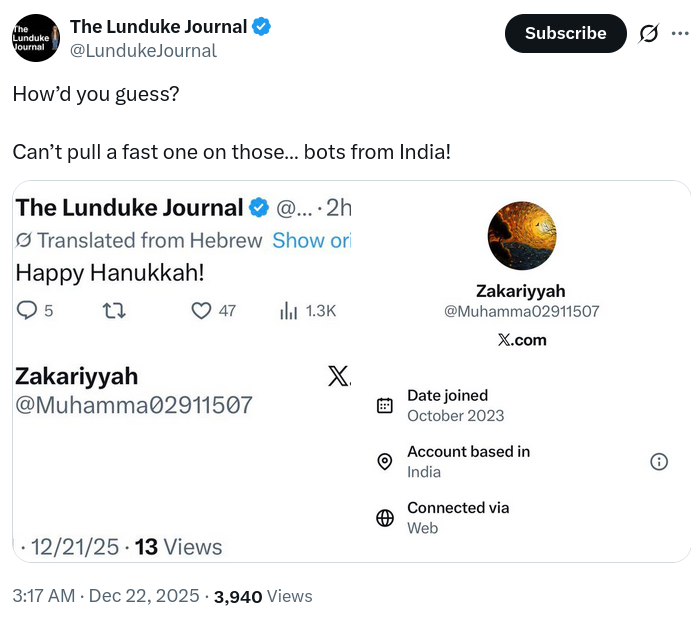The height and width of the screenshot is (621, 691).
Task: Click the repost arrows icon
Action: (x=114, y=311)
